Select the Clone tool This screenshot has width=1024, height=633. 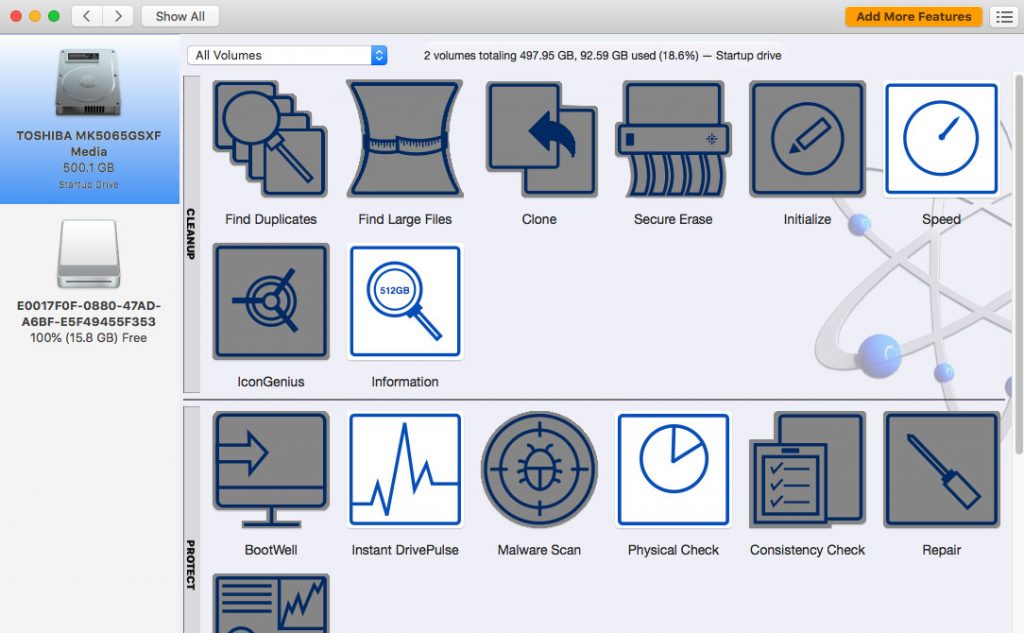click(538, 139)
